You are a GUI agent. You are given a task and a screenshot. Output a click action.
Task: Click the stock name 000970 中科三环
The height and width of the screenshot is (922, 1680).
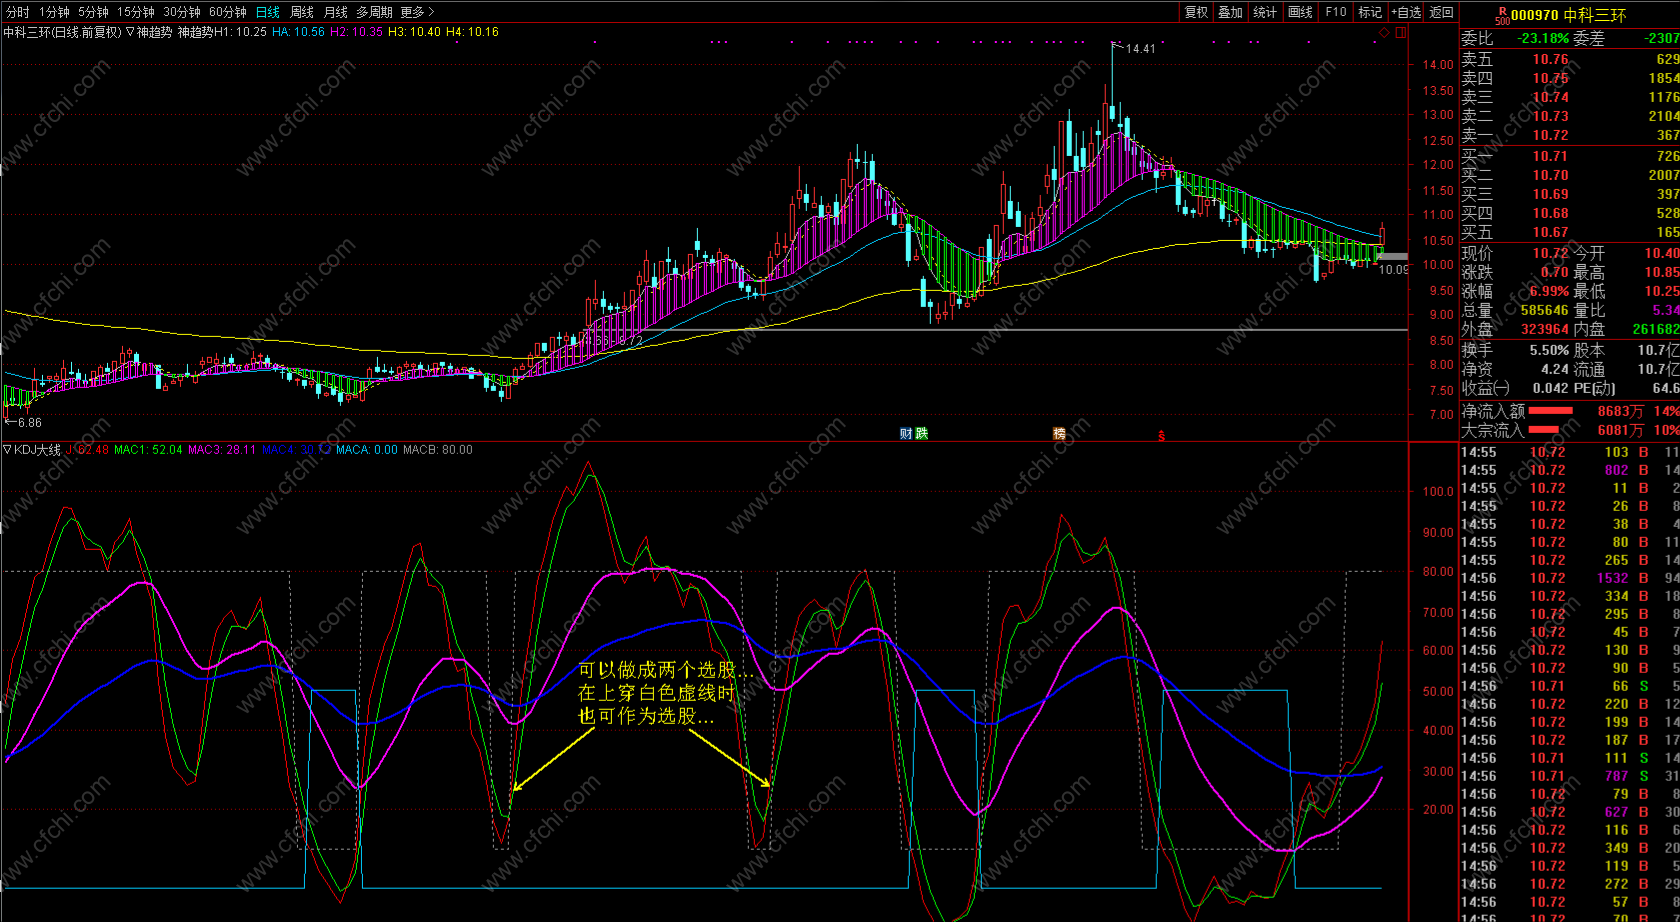point(1568,15)
